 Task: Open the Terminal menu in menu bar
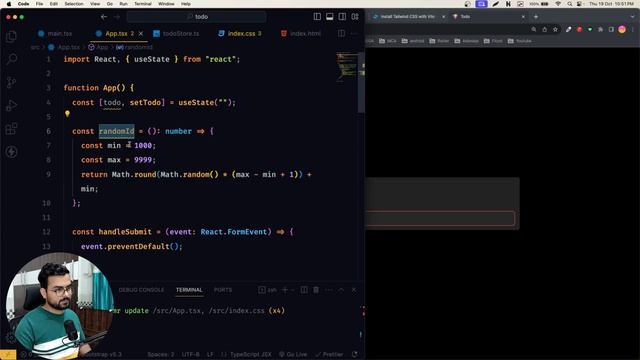(x=143, y=4)
